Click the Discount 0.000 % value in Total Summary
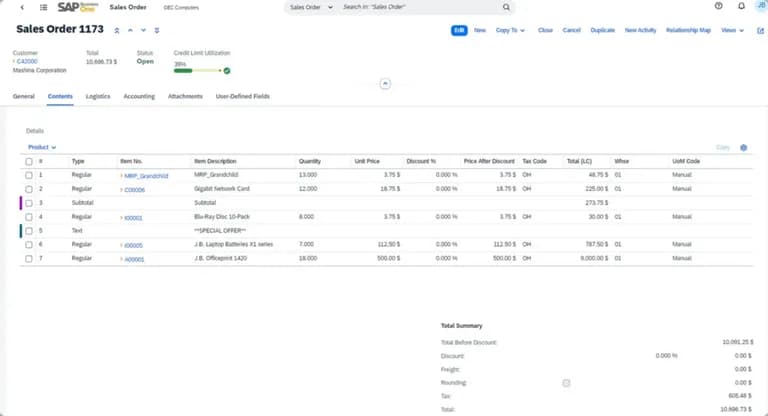 pos(667,356)
